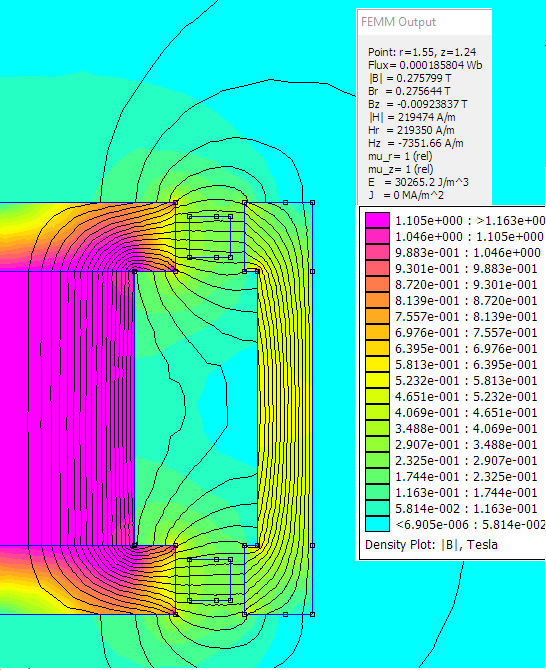Select the |B| = 0.275799 T line
Viewport: 546px width, 670px height.
coord(410,78)
